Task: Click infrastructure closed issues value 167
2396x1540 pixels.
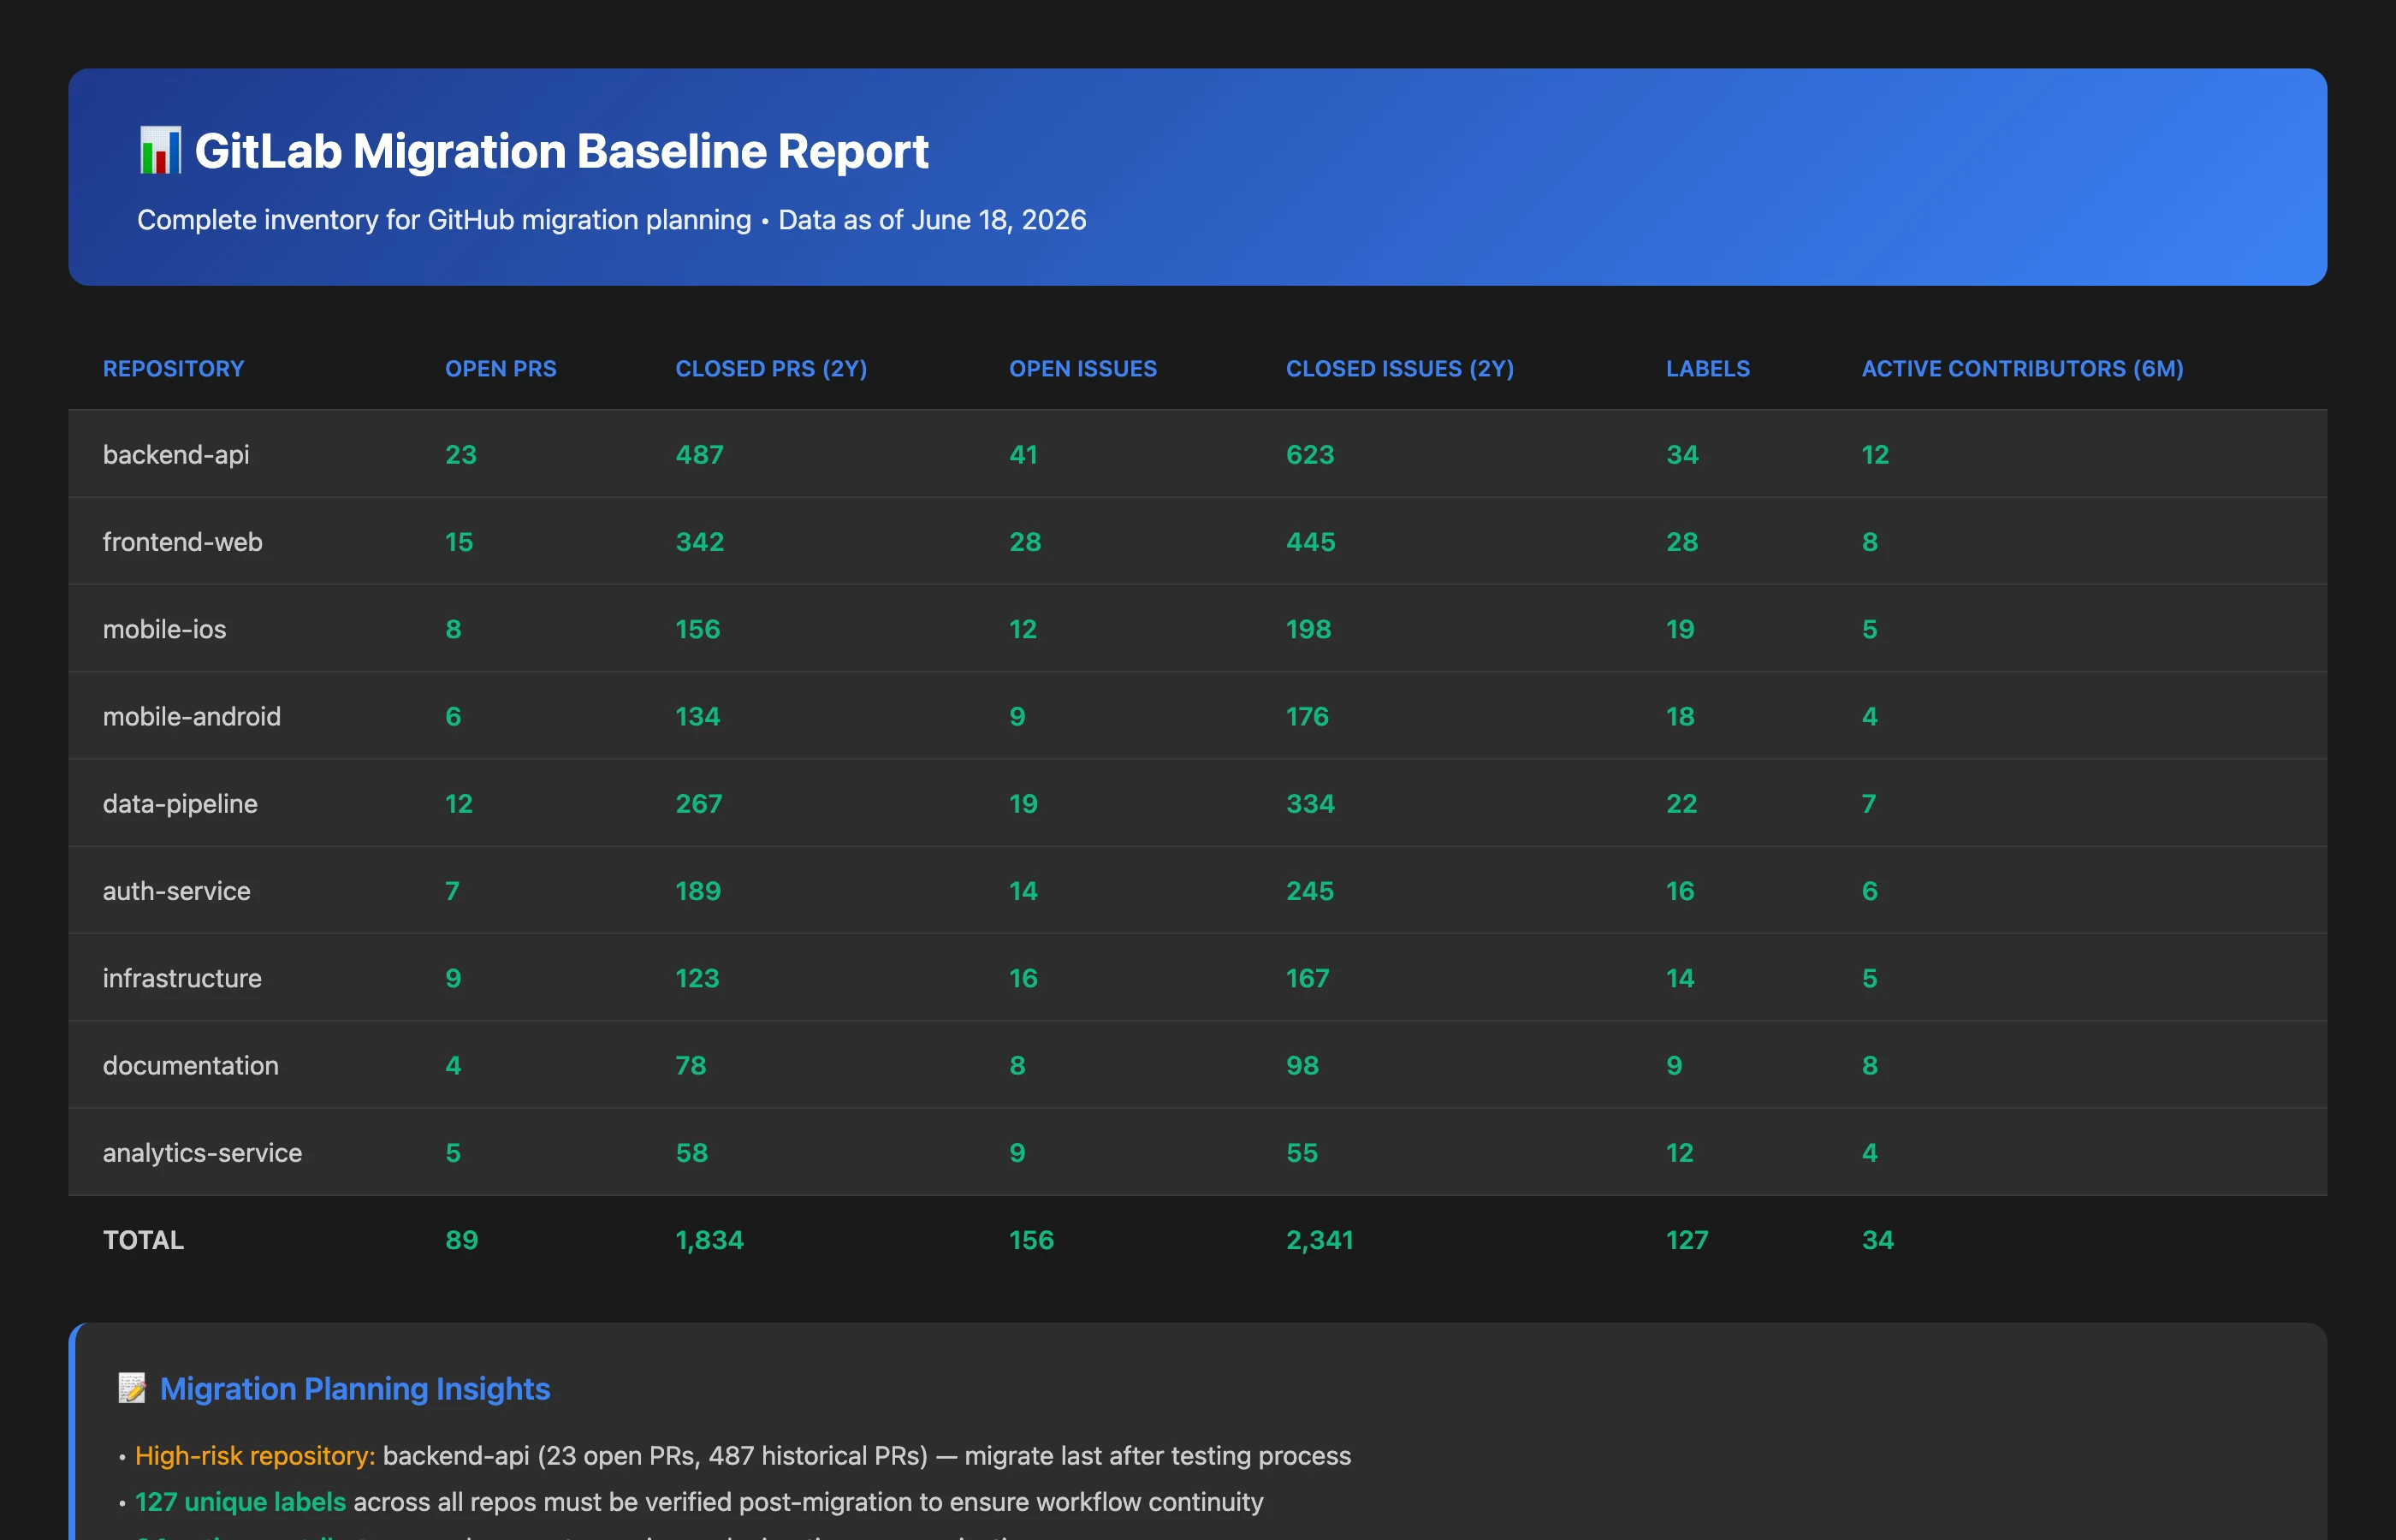Action: 1307,978
